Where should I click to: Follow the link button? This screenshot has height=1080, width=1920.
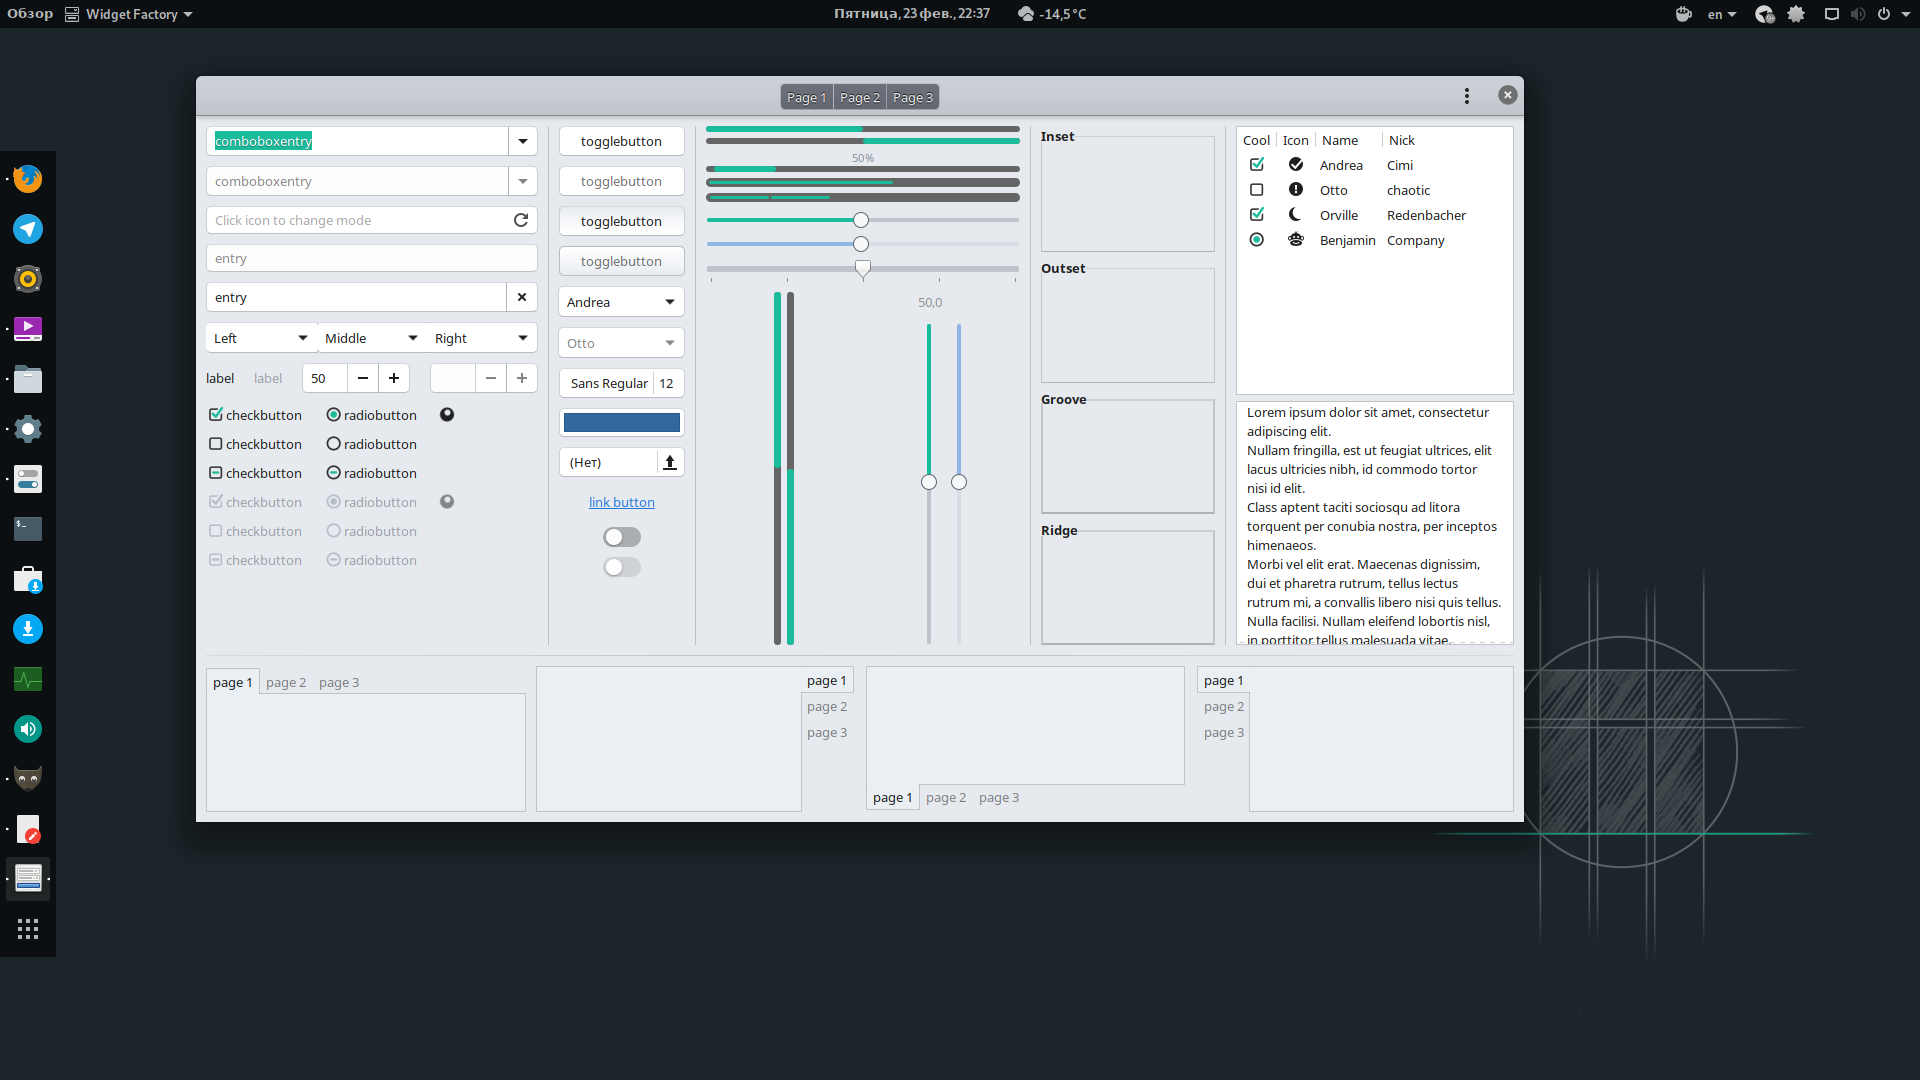pyautogui.click(x=622, y=502)
